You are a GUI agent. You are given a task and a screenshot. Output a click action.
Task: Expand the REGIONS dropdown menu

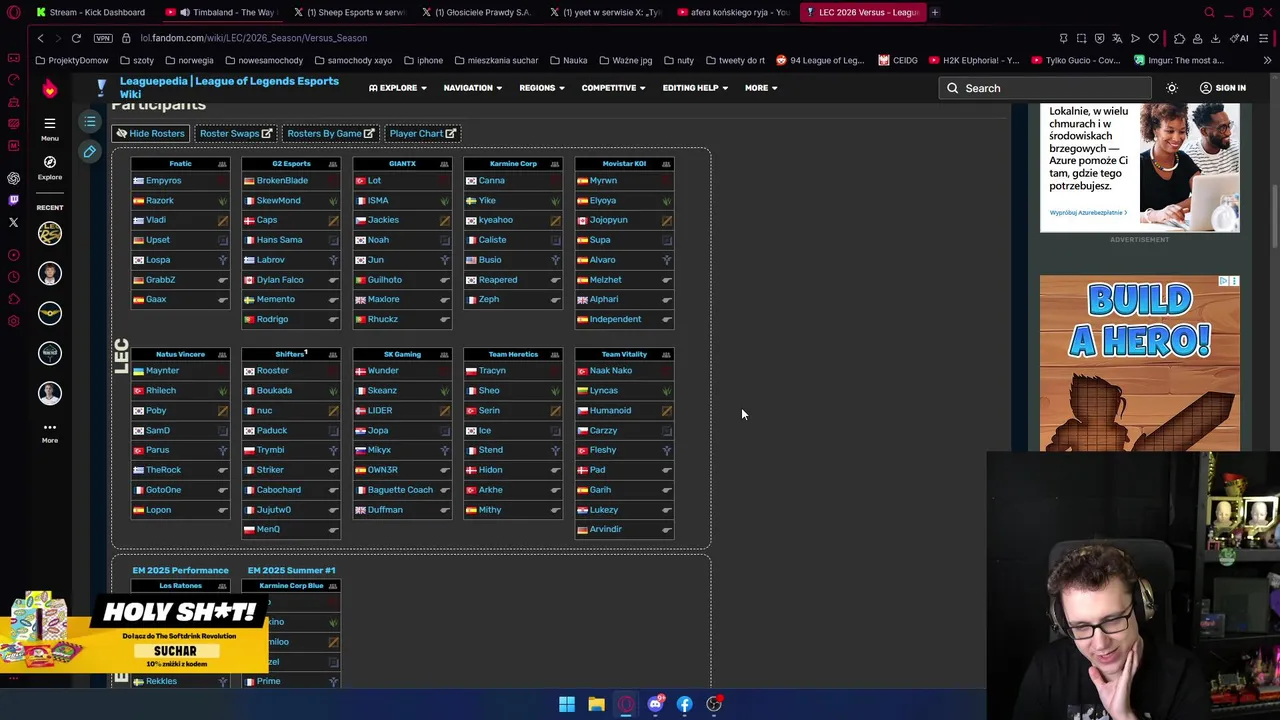click(542, 88)
